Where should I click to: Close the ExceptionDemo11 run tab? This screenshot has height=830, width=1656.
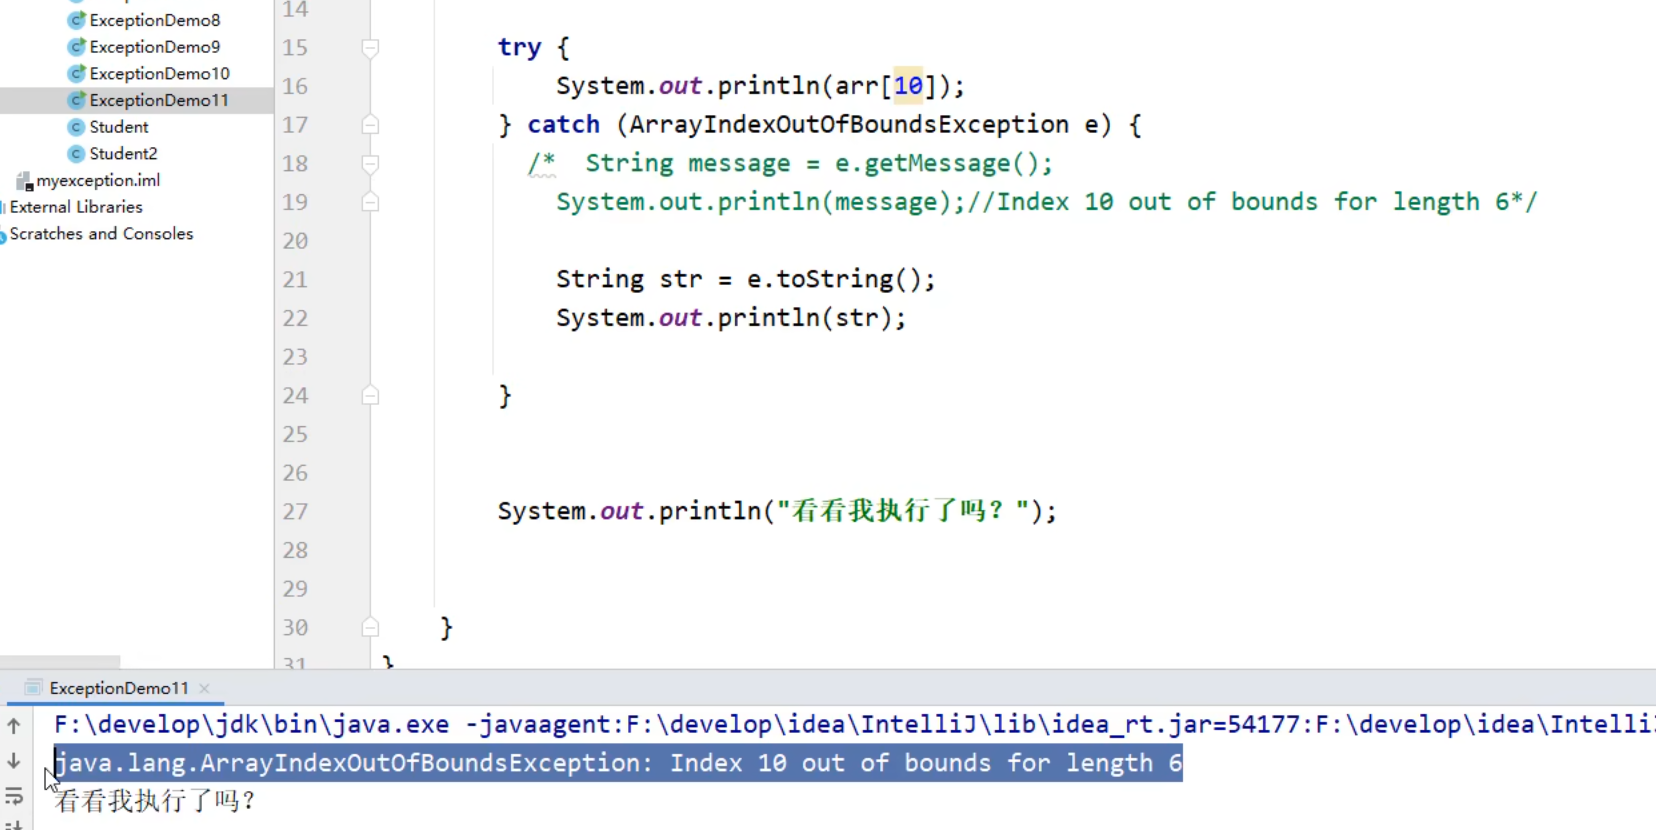(x=205, y=688)
